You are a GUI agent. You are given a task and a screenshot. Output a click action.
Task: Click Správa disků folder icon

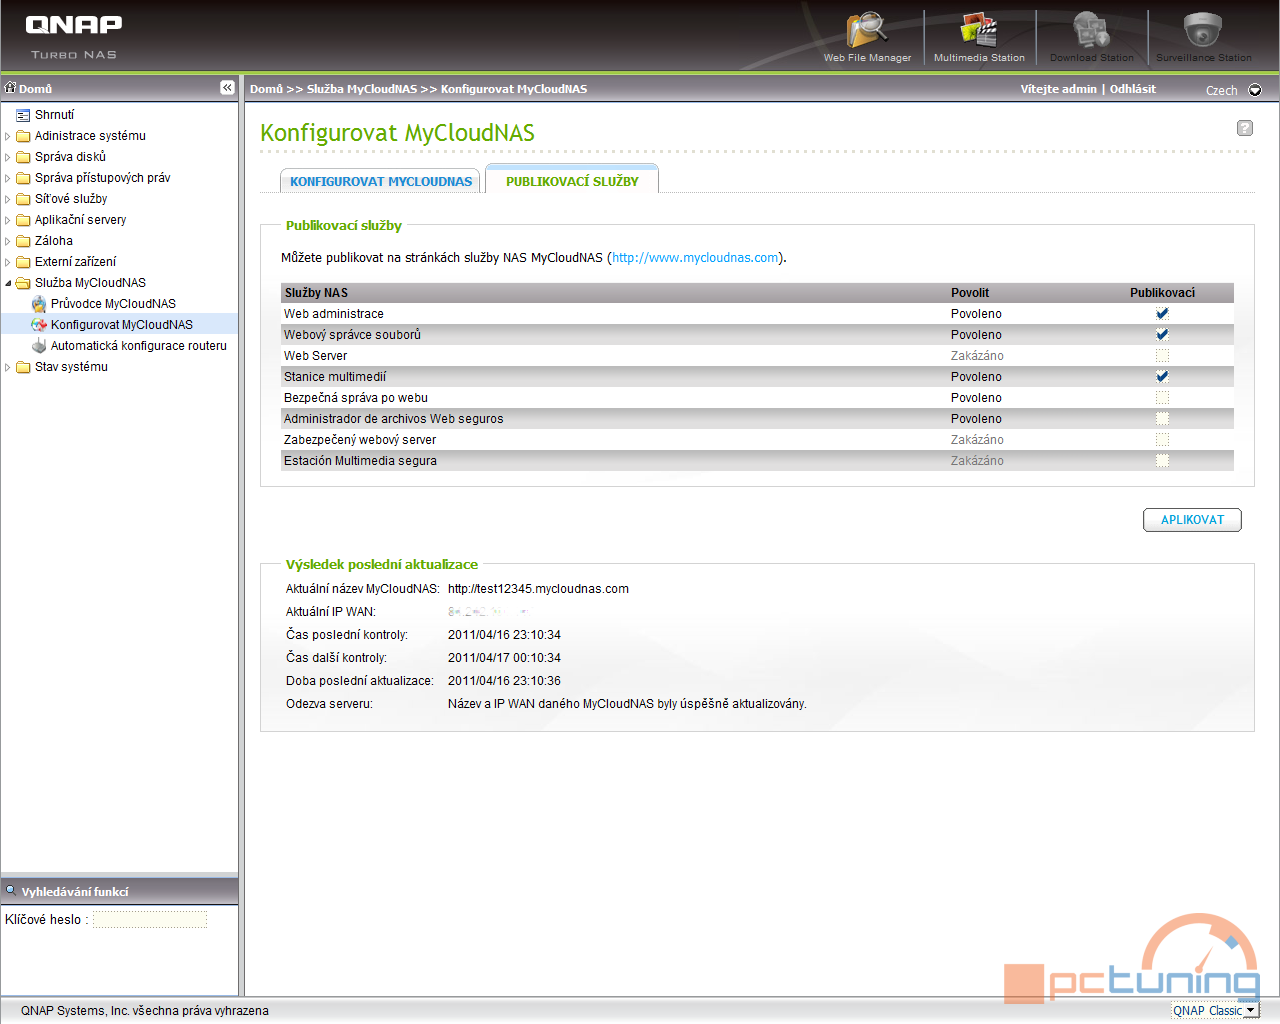coord(23,157)
